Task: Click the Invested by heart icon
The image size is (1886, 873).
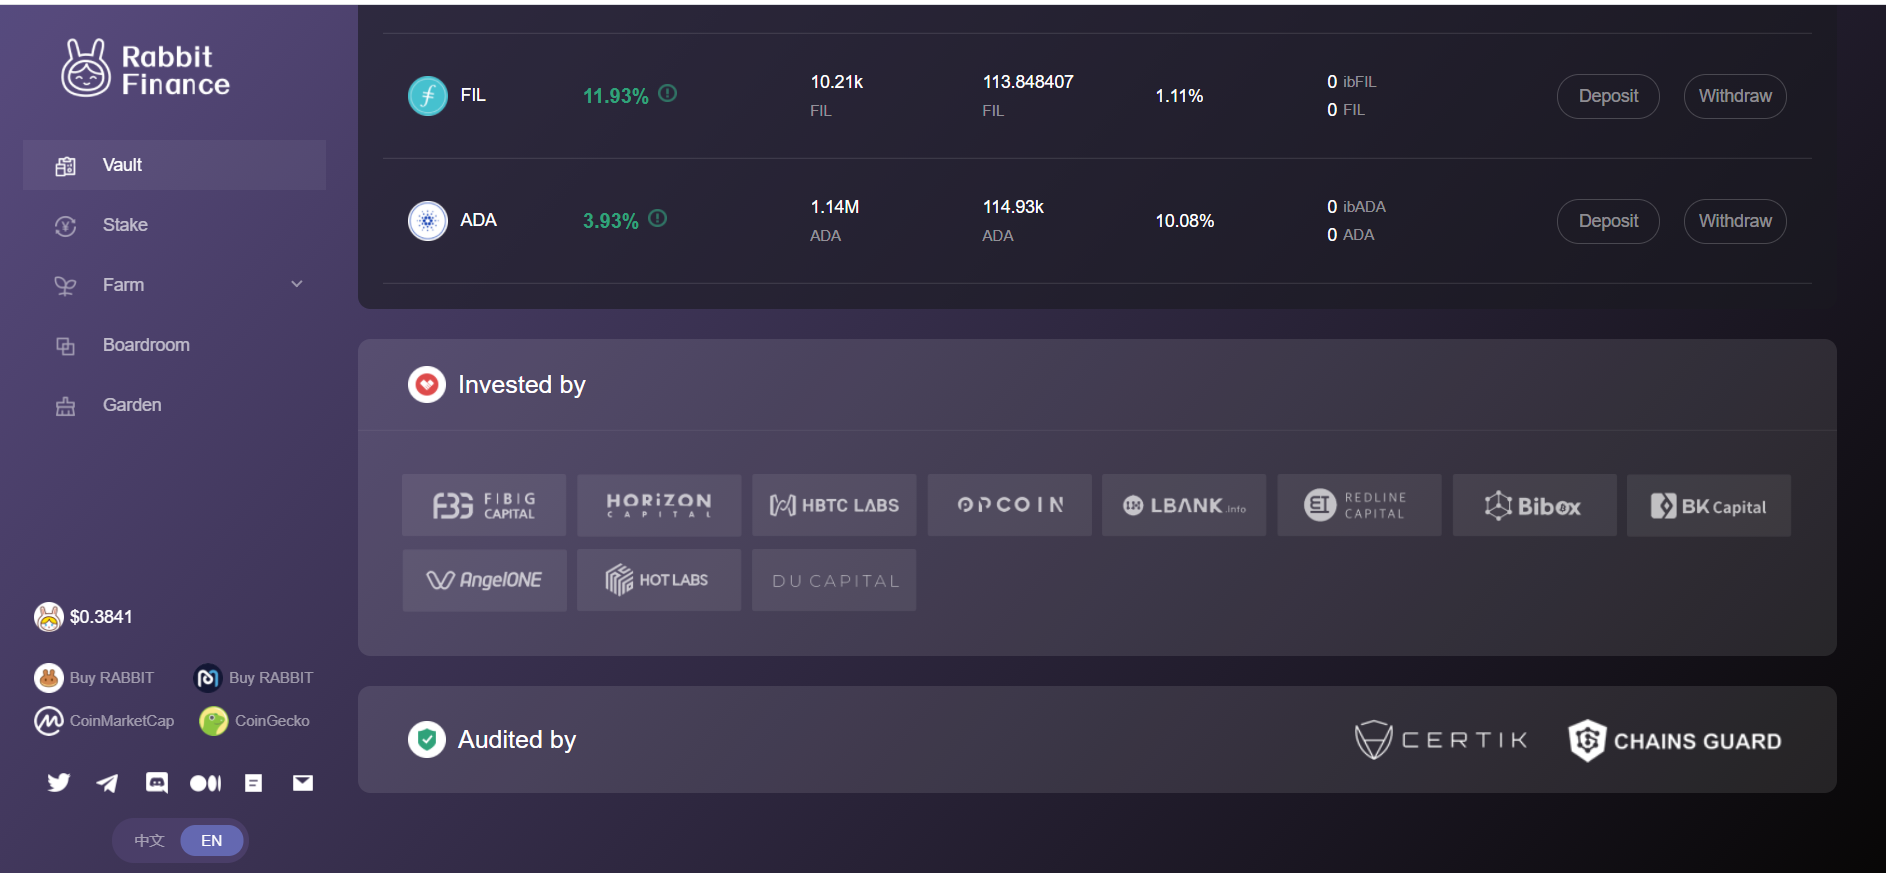Action: (x=427, y=384)
